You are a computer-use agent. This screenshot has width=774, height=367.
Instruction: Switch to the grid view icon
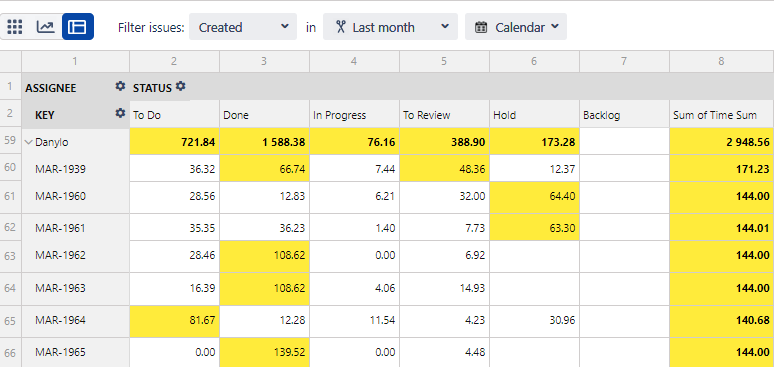(x=15, y=27)
